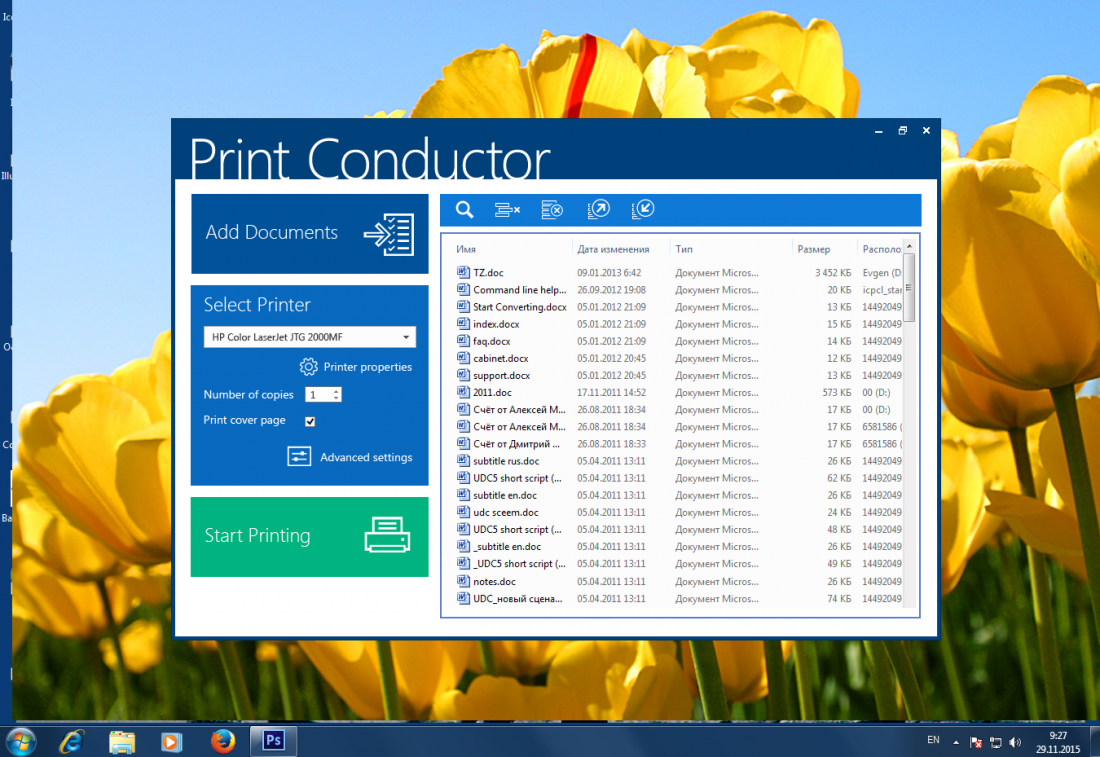The image size is (1100, 757).
Task: Sort by the Располо... column header
Action: pyautogui.click(x=882, y=249)
